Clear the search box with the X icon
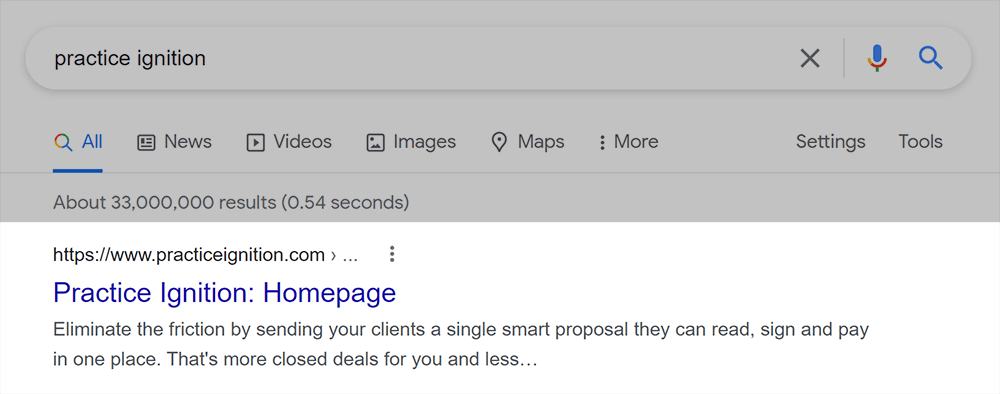The width and height of the screenshot is (1000, 394). [x=809, y=59]
